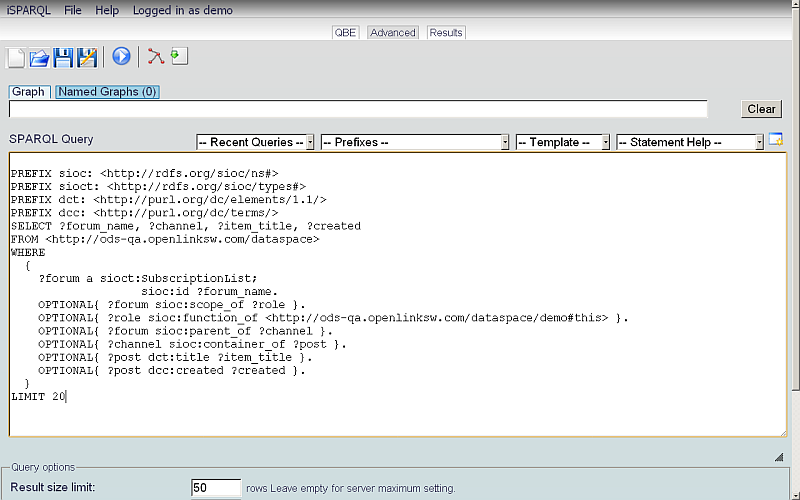The width and height of the screenshot is (800, 500).
Task: Switch to the Results tab
Action: (x=446, y=33)
